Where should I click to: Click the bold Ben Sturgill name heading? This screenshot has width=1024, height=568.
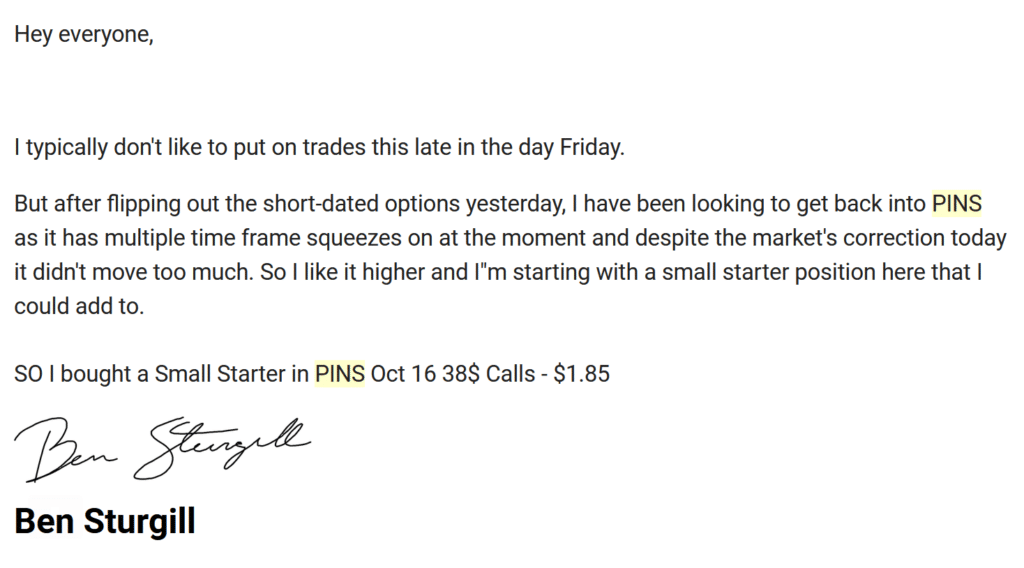(105, 522)
